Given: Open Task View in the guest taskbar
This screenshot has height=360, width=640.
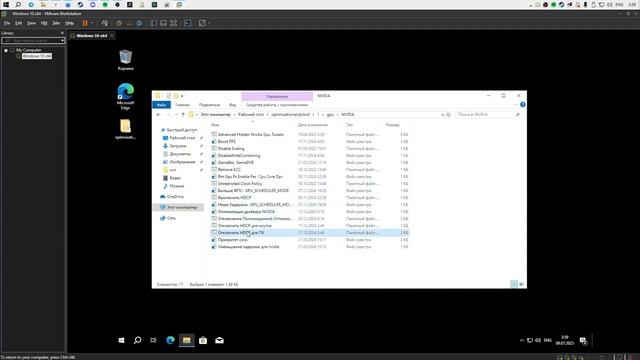Looking at the screenshot, I should point(153,340).
